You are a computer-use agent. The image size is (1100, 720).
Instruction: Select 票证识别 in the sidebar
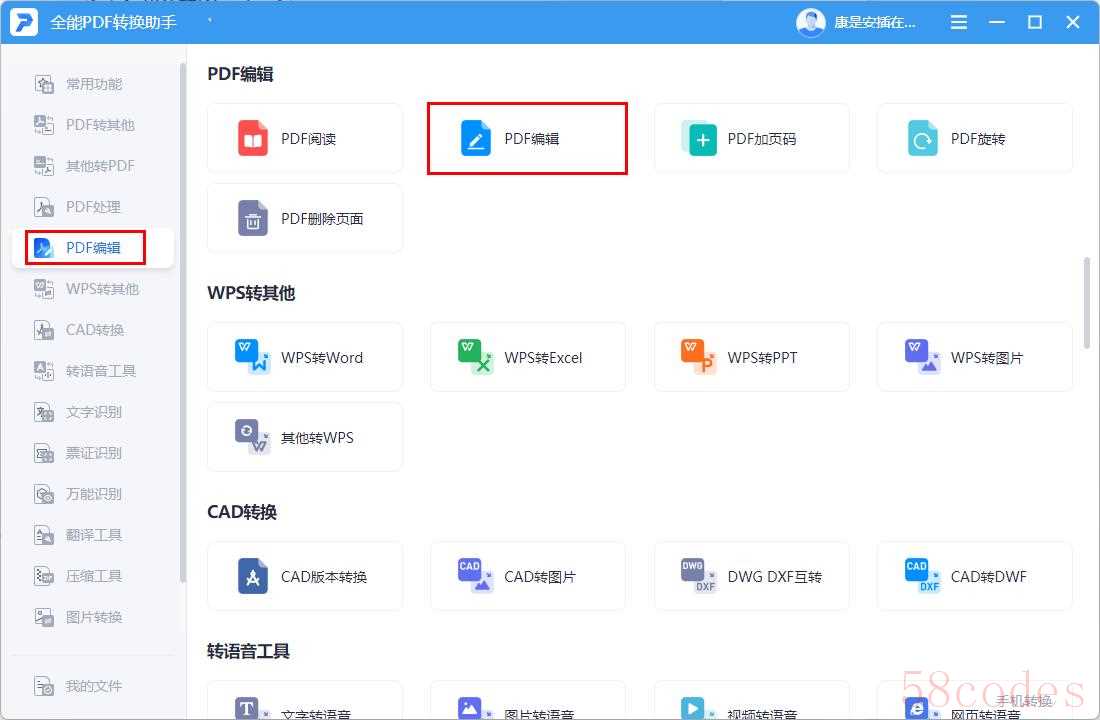(x=93, y=453)
